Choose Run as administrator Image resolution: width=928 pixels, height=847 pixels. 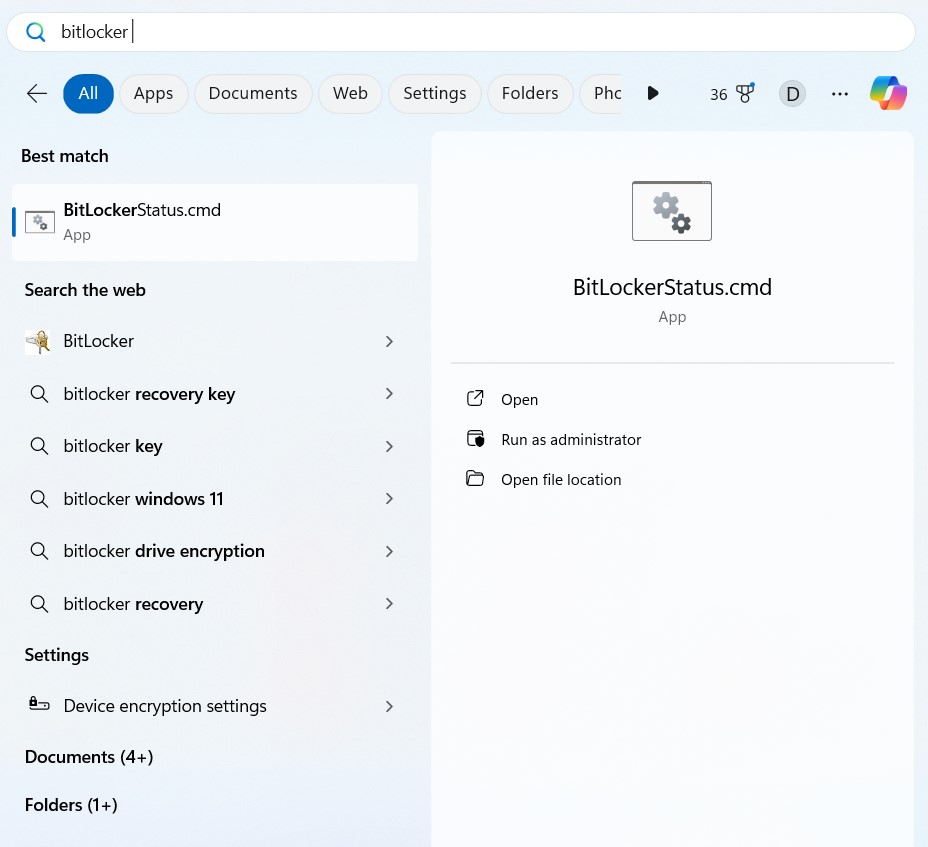click(x=571, y=439)
